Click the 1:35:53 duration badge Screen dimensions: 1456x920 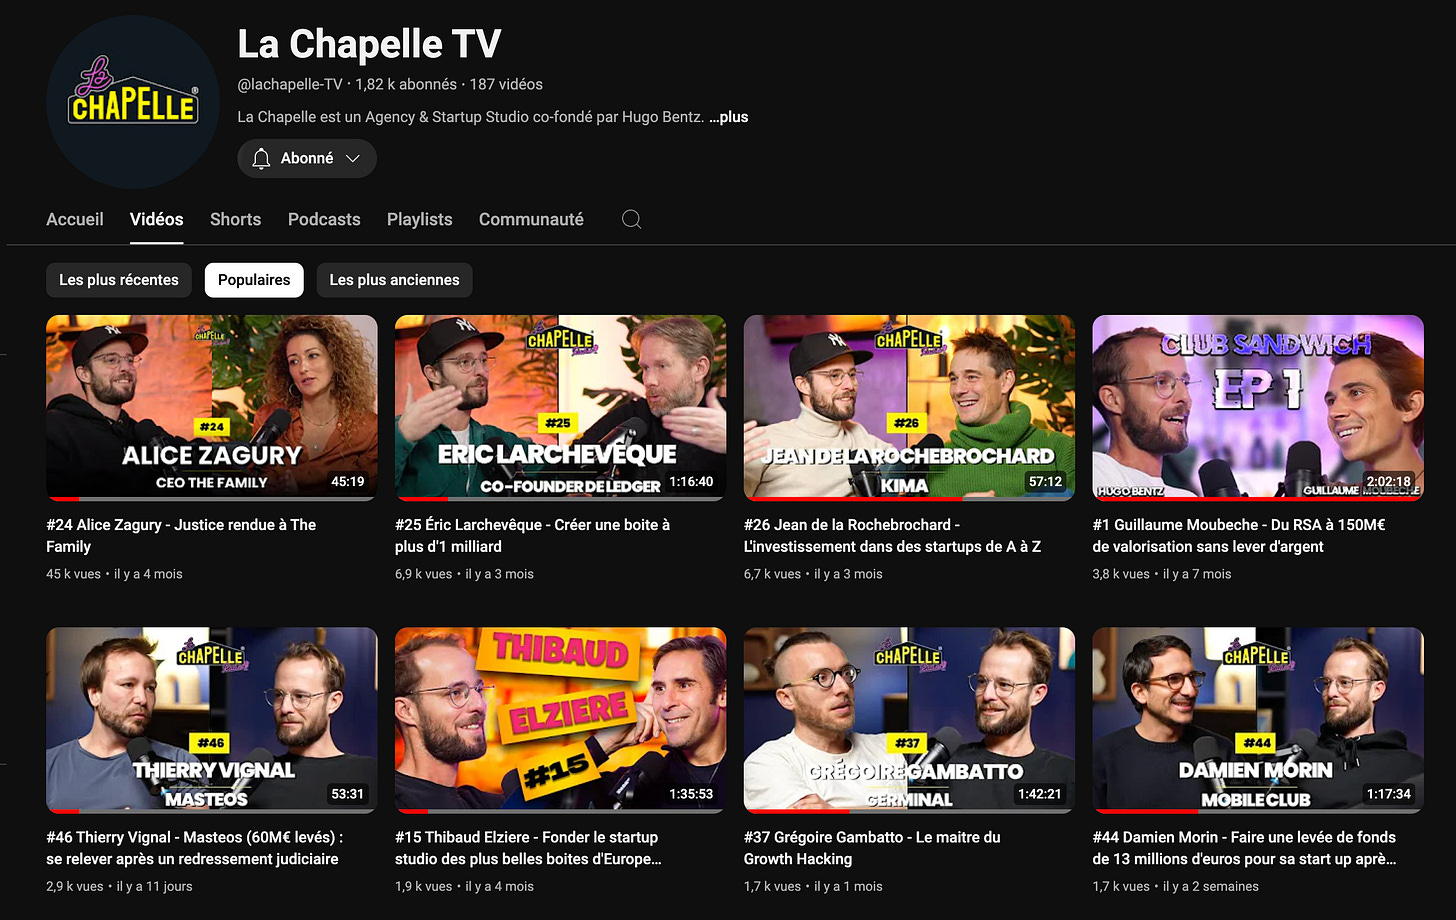[692, 794]
